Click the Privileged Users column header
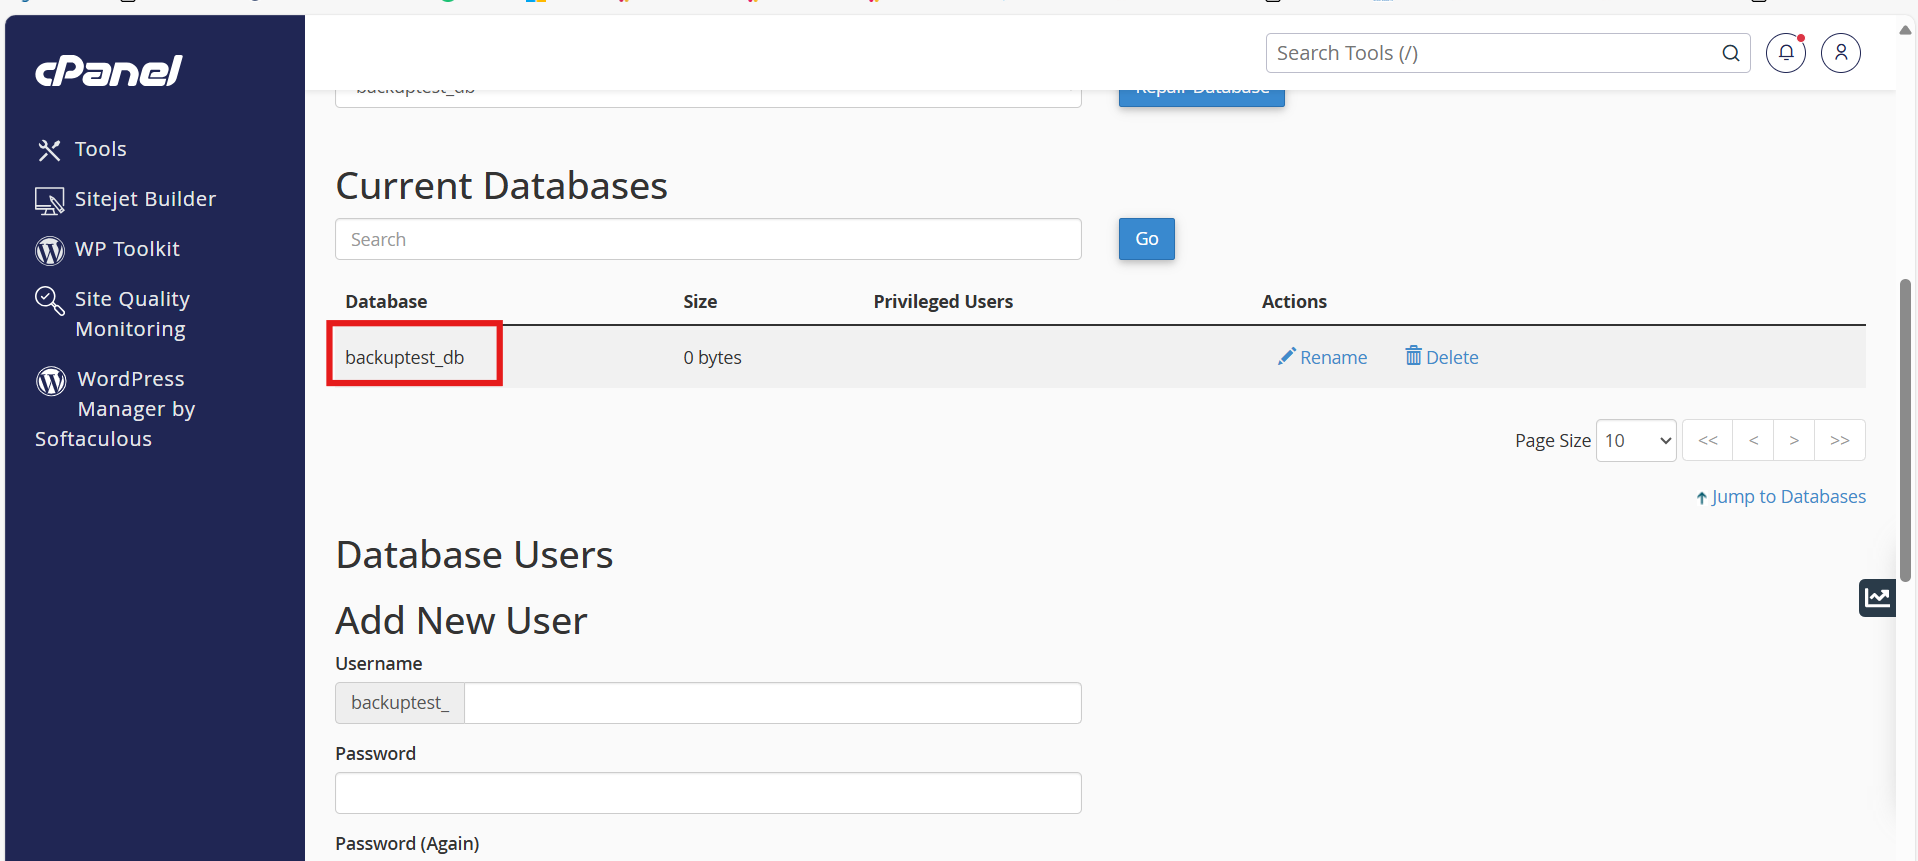The image size is (1918, 861). click(x=943, y=301)
